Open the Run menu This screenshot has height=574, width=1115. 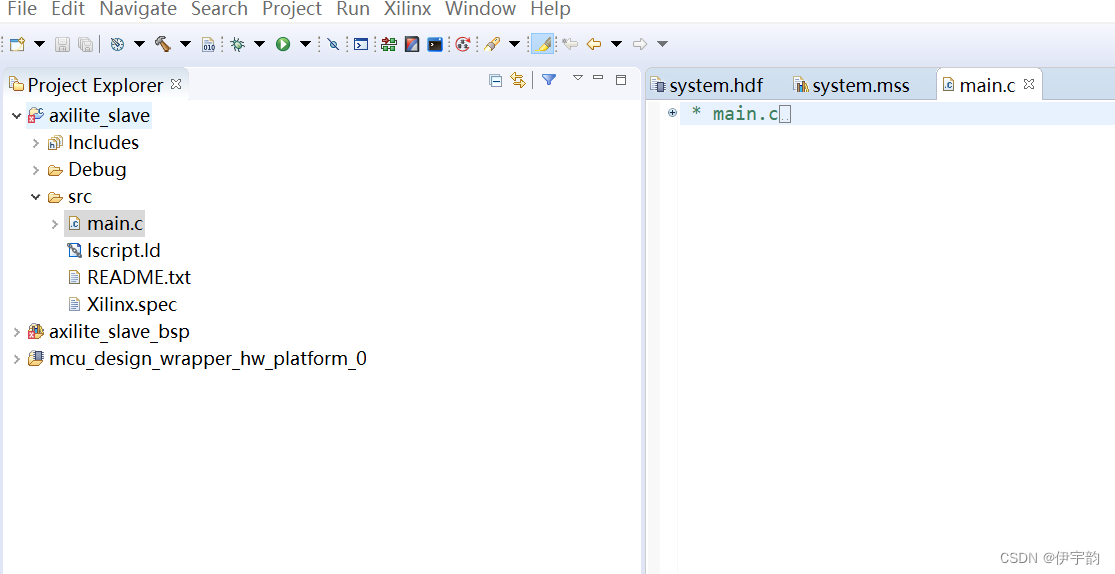click(353, 9)
